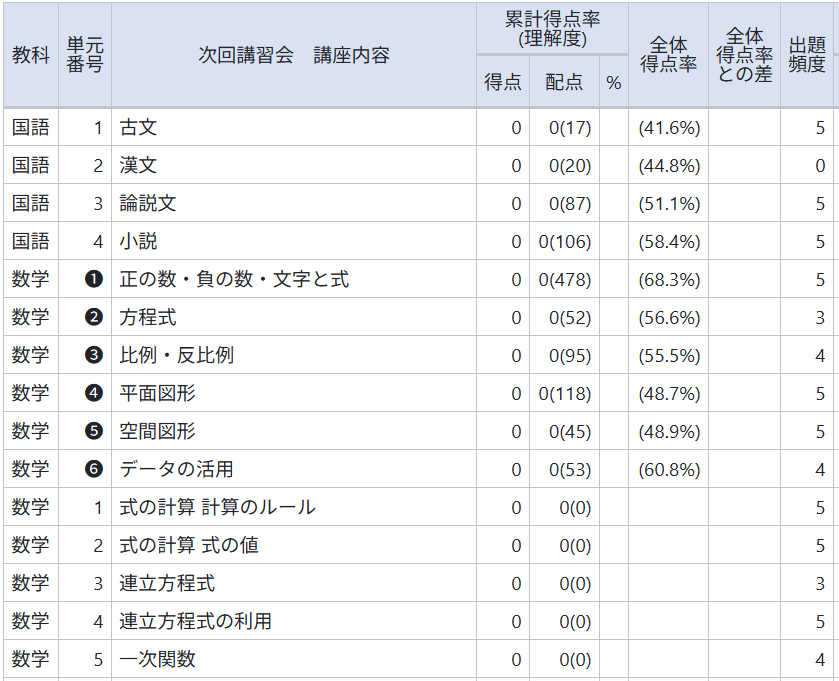This screenshot has height=681, width=839.
Task: Click the circled number 1 unit icon
Action: tap(94, 280)
